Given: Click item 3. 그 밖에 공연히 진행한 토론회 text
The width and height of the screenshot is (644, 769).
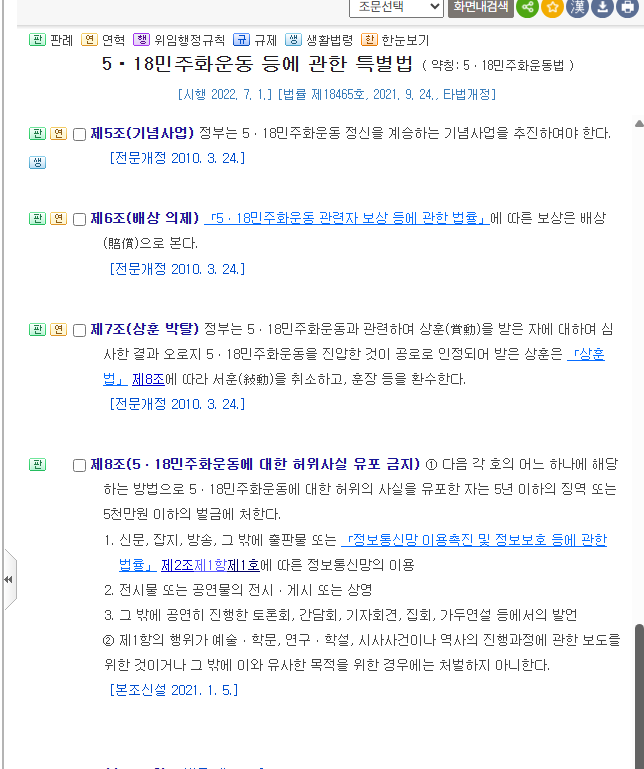Looking at the screenshot, I should 340,615.
